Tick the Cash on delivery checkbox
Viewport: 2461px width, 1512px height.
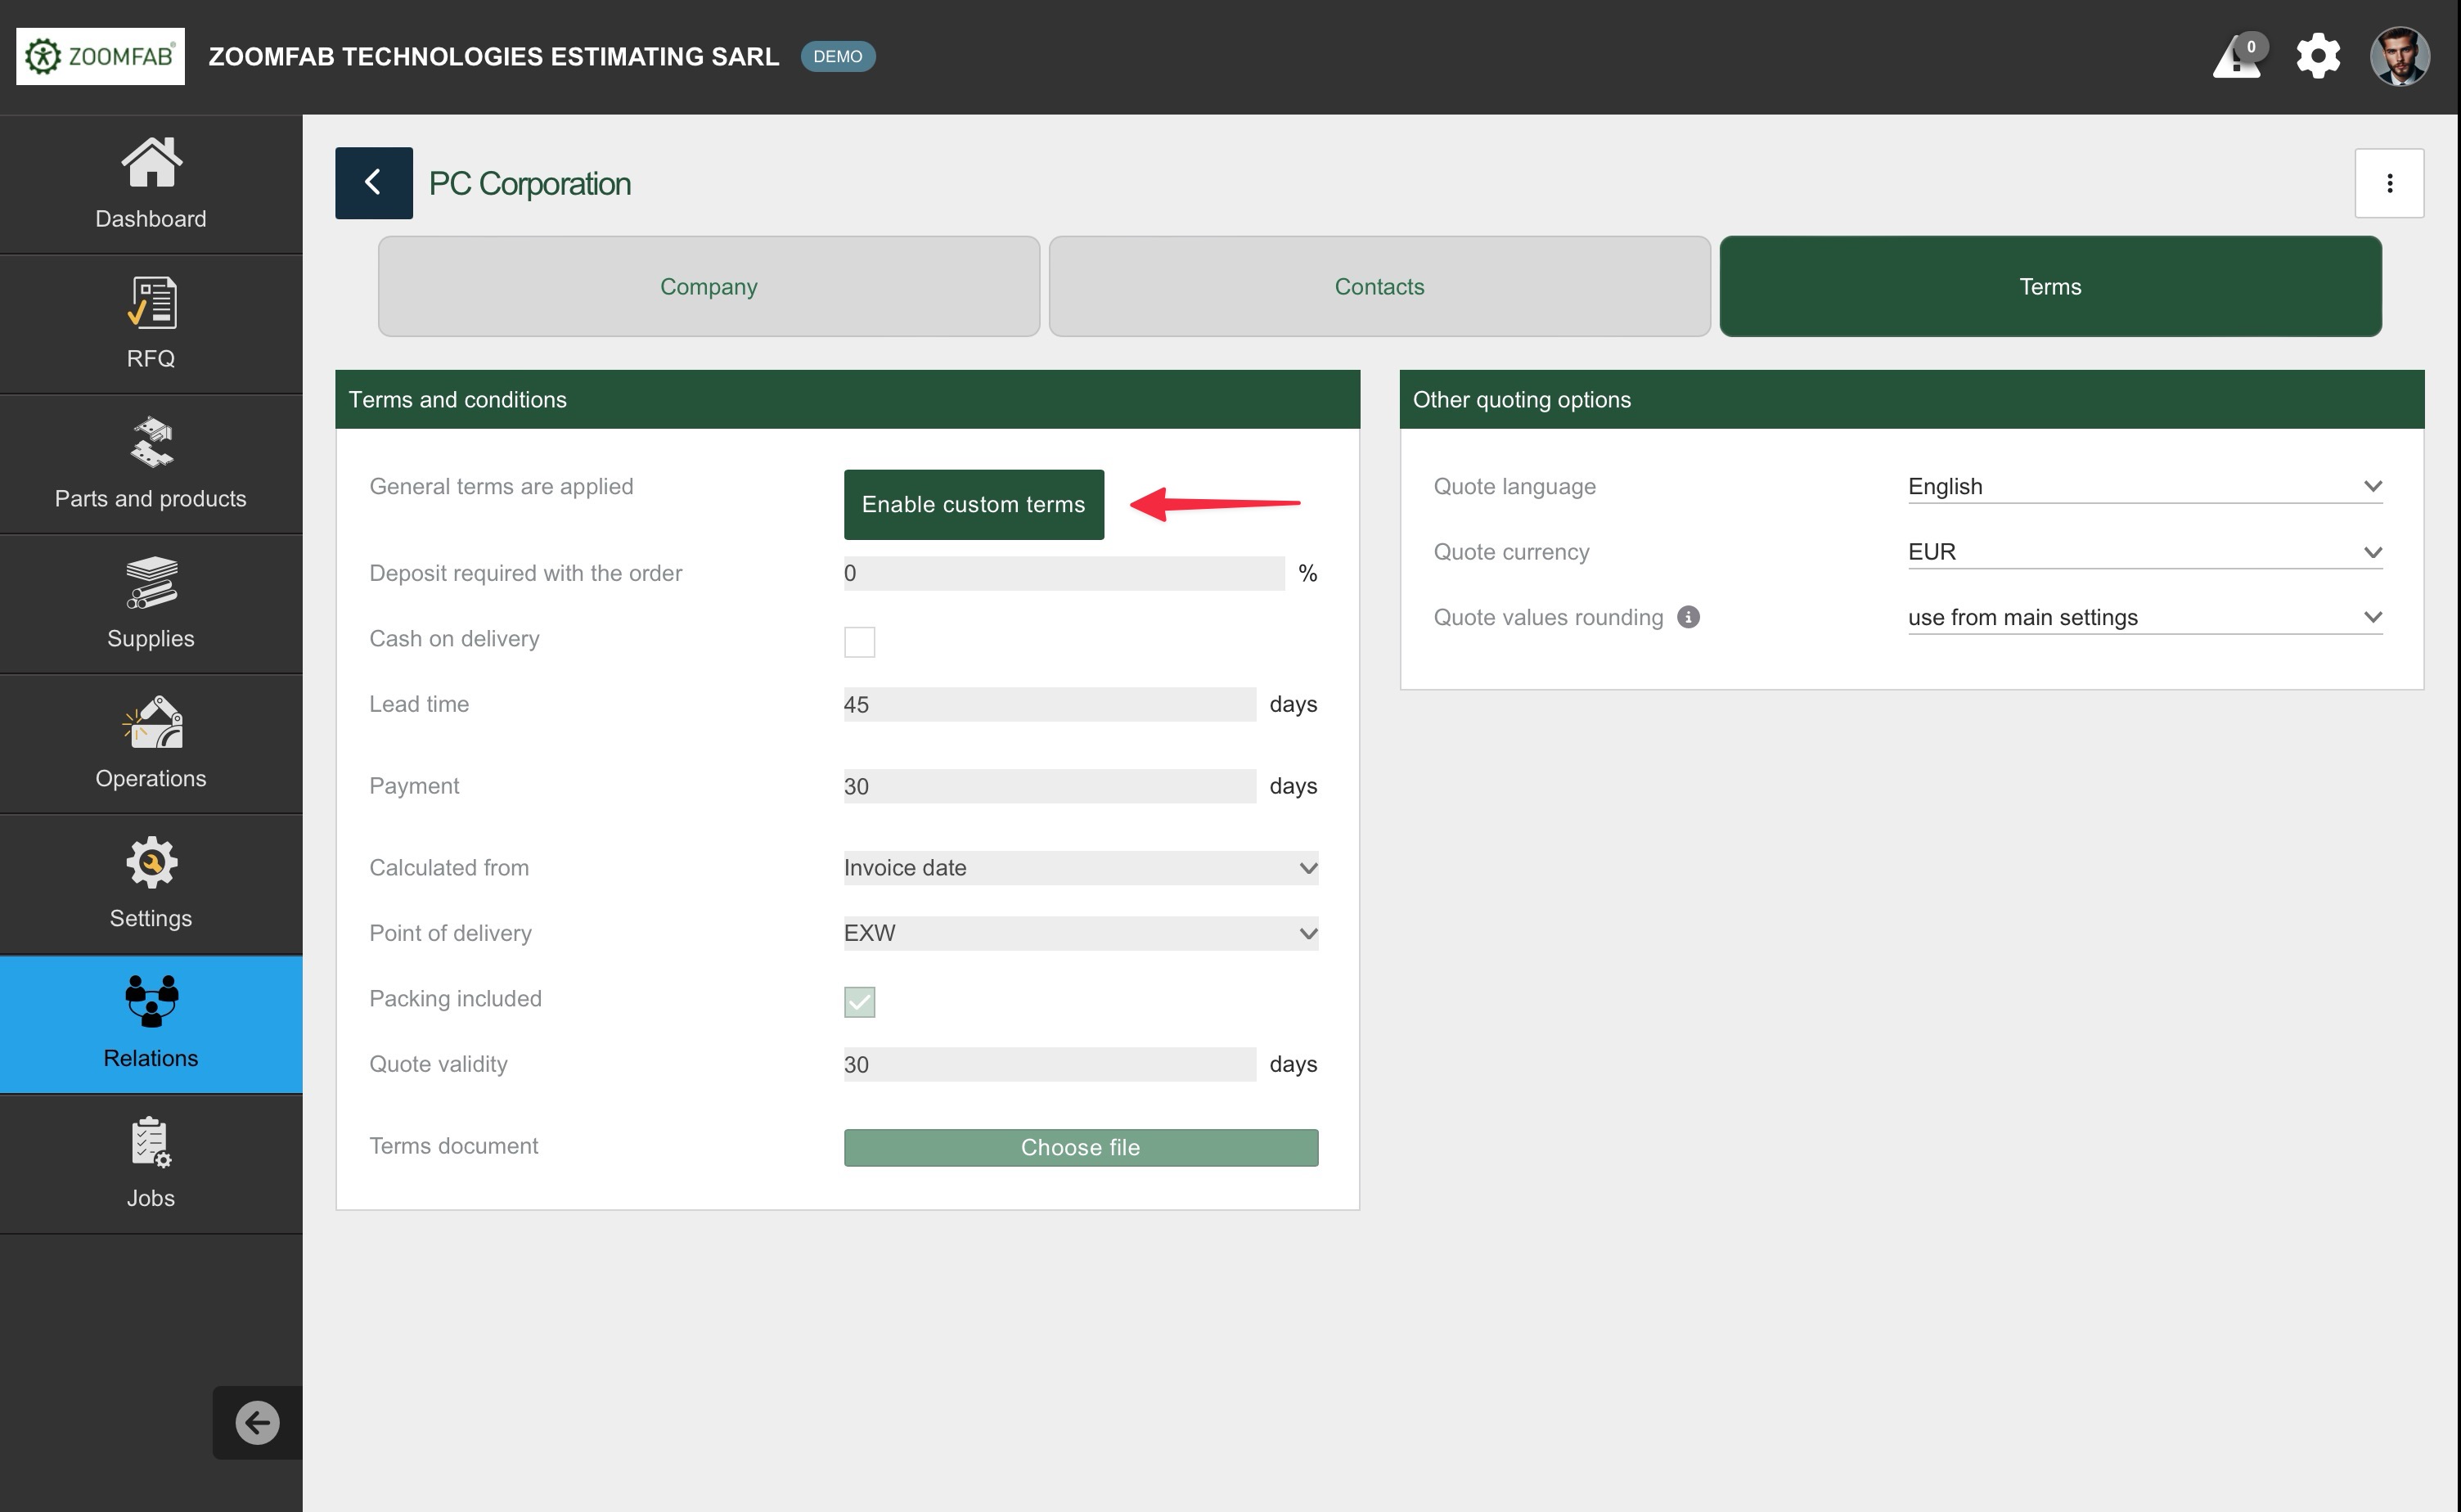tap(859, 642)
